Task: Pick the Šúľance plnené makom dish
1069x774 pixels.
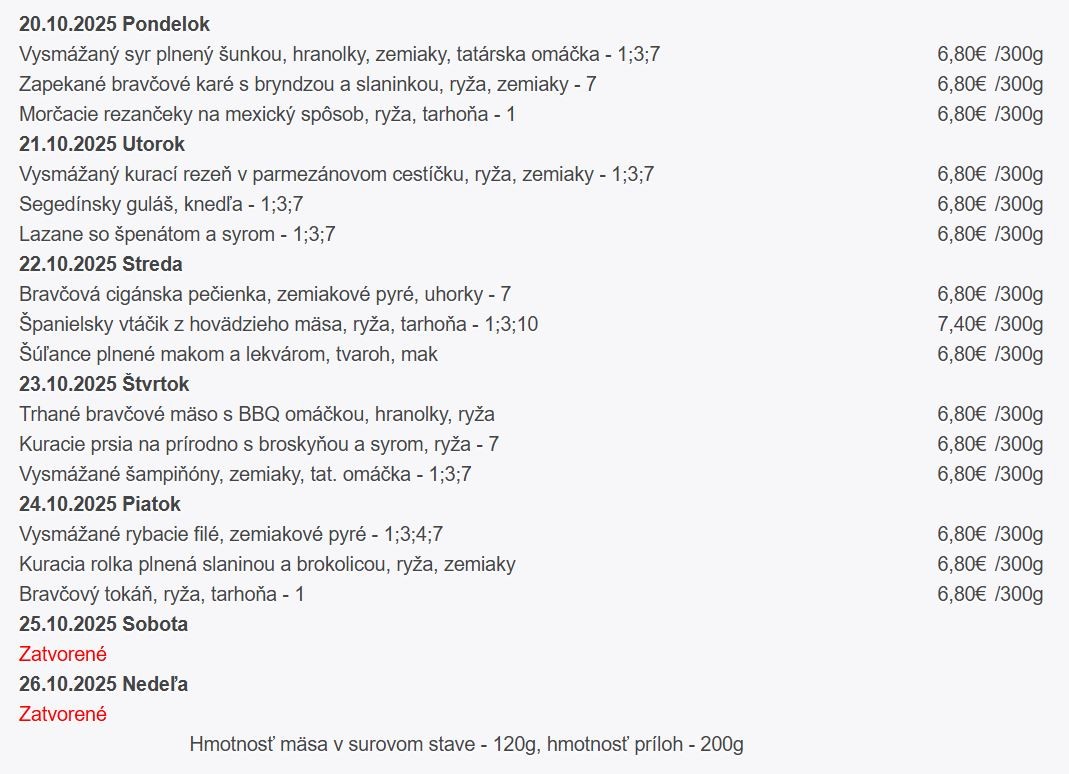Action: pos(228,354)
